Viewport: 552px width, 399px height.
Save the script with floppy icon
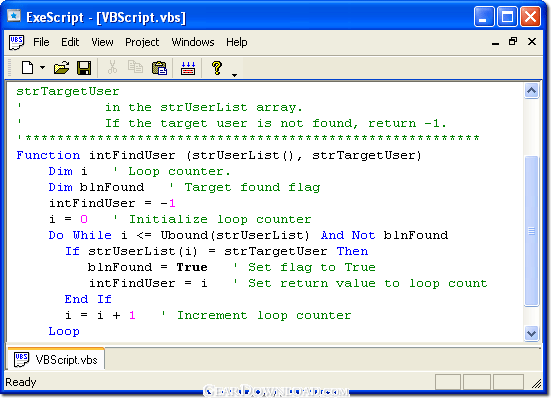coord(84,67)
